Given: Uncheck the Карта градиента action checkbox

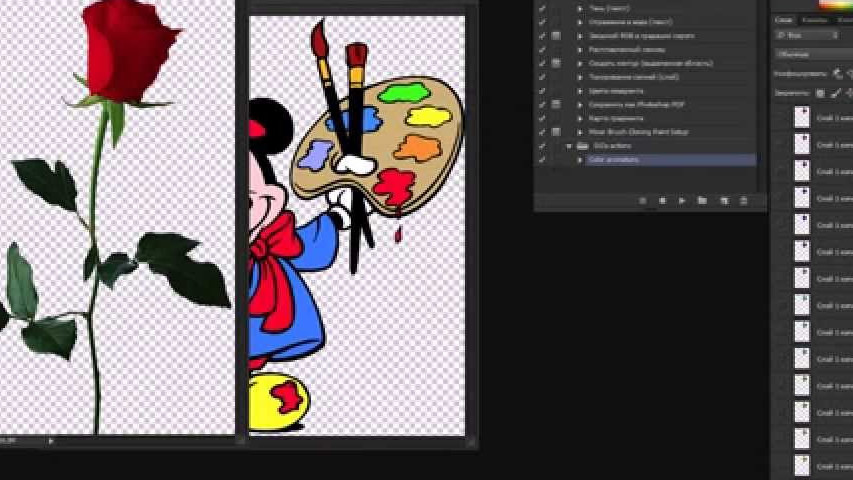Looking at the screenshot, I should pyautogui.click(x=542, y=118).
